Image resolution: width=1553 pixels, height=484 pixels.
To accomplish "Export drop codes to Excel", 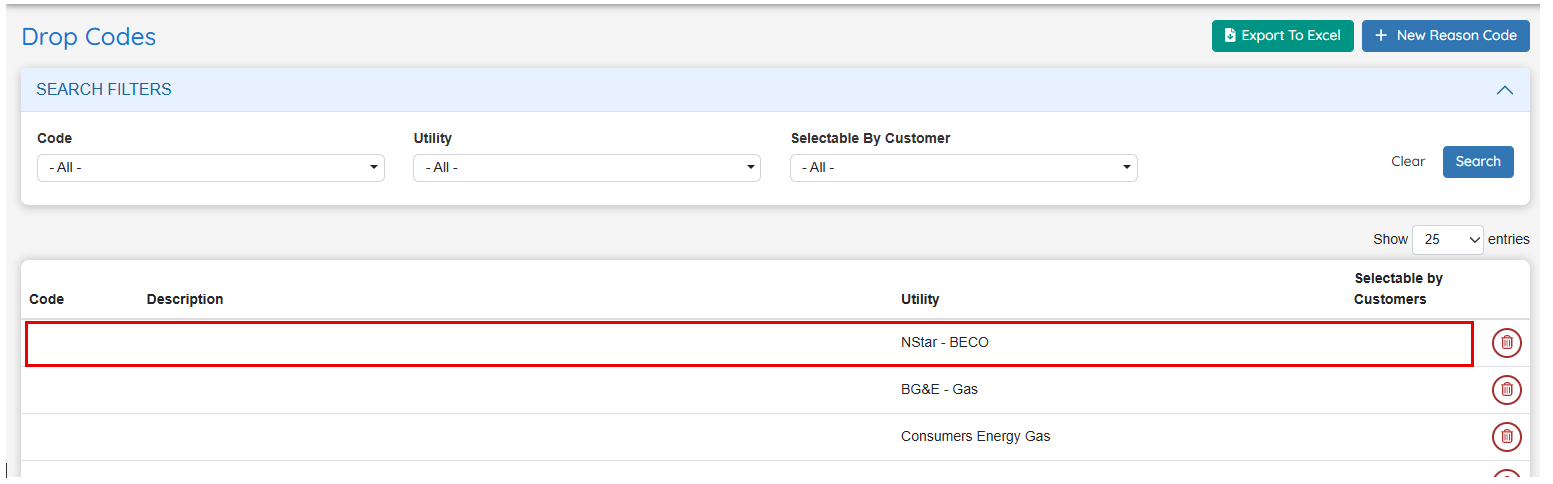I will coord(1282,36).
